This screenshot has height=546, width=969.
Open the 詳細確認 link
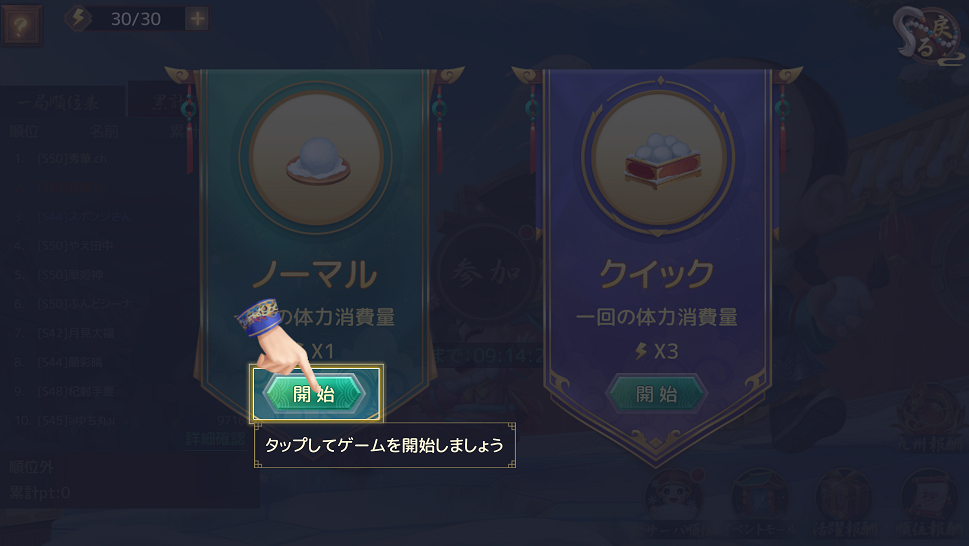tap(216, 439)
